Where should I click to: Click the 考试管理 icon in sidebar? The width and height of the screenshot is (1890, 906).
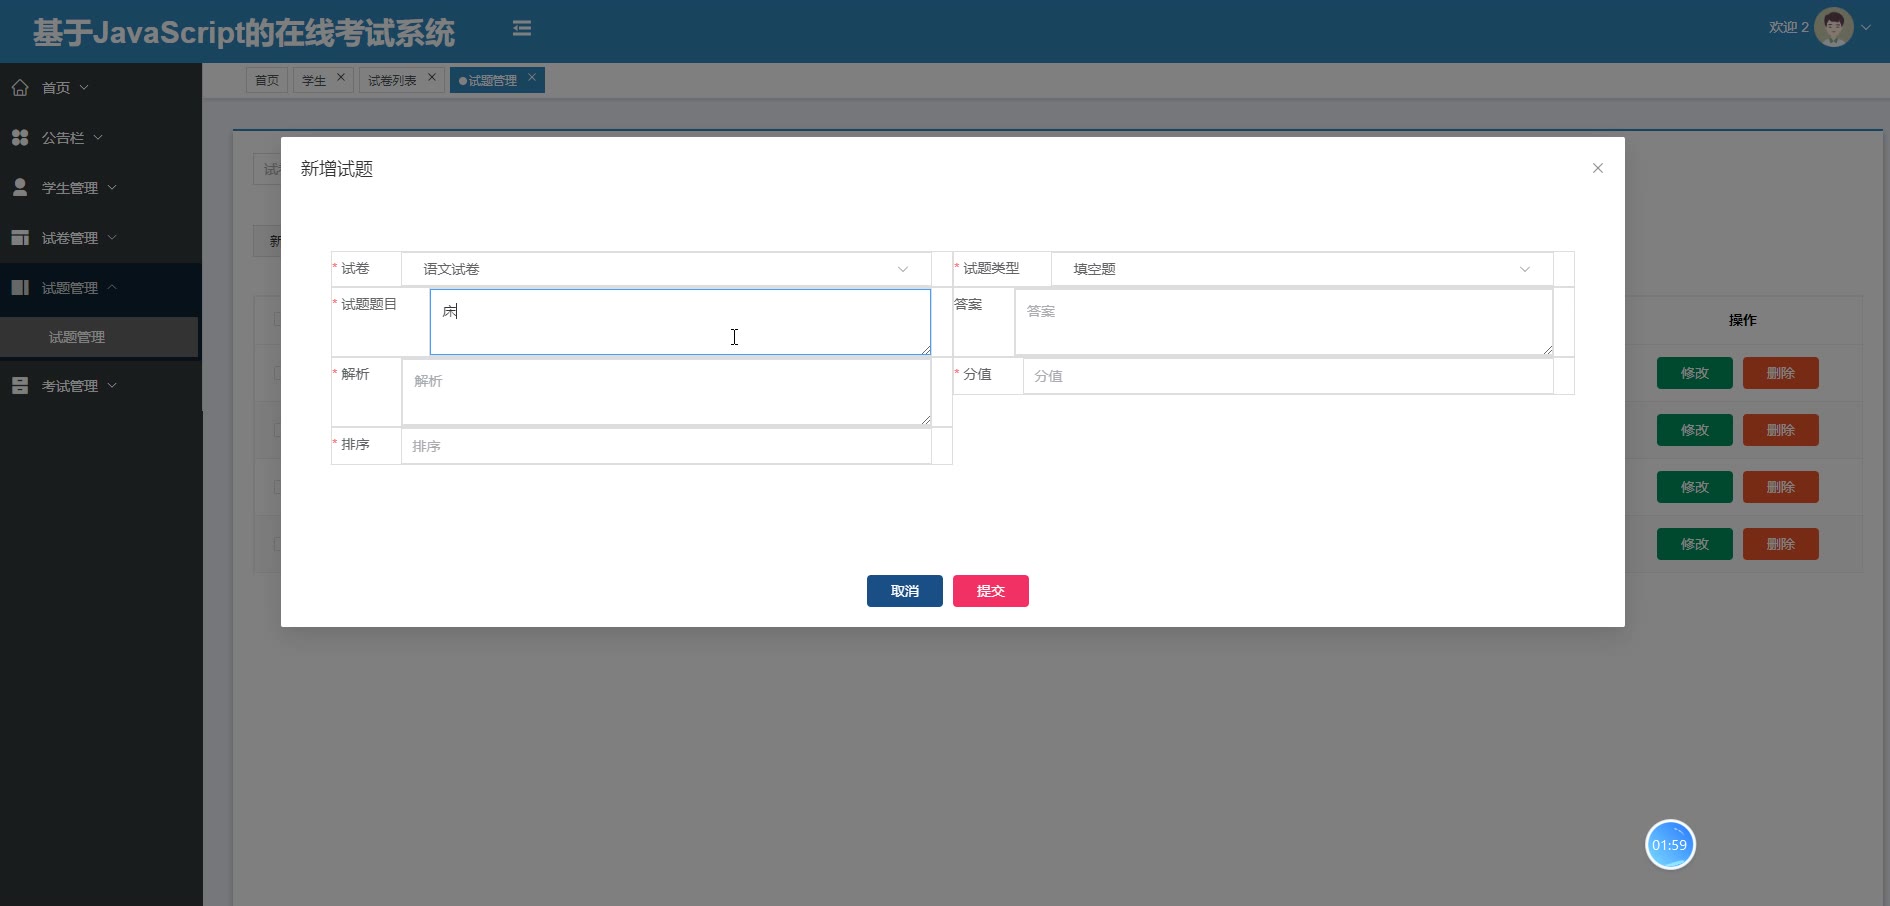[20, 386]
